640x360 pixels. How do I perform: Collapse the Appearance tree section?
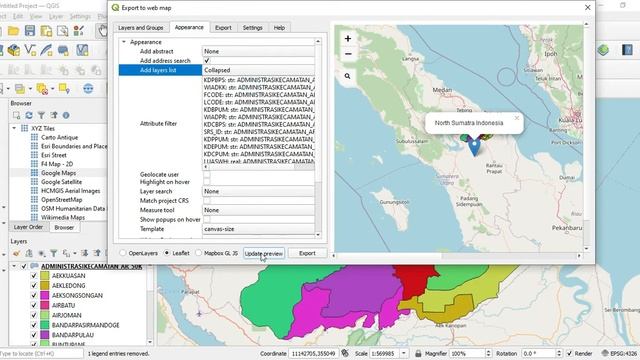[124, 42]
